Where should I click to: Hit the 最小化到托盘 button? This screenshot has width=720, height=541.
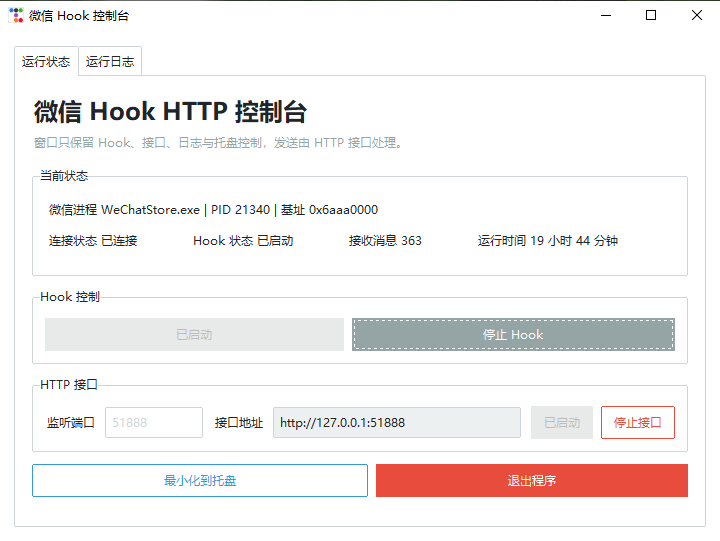(x=200, y=481)
